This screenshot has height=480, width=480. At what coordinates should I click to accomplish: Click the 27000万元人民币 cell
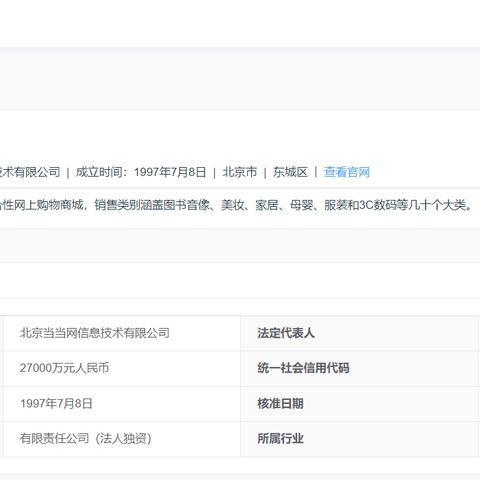[x=122, y=368]
